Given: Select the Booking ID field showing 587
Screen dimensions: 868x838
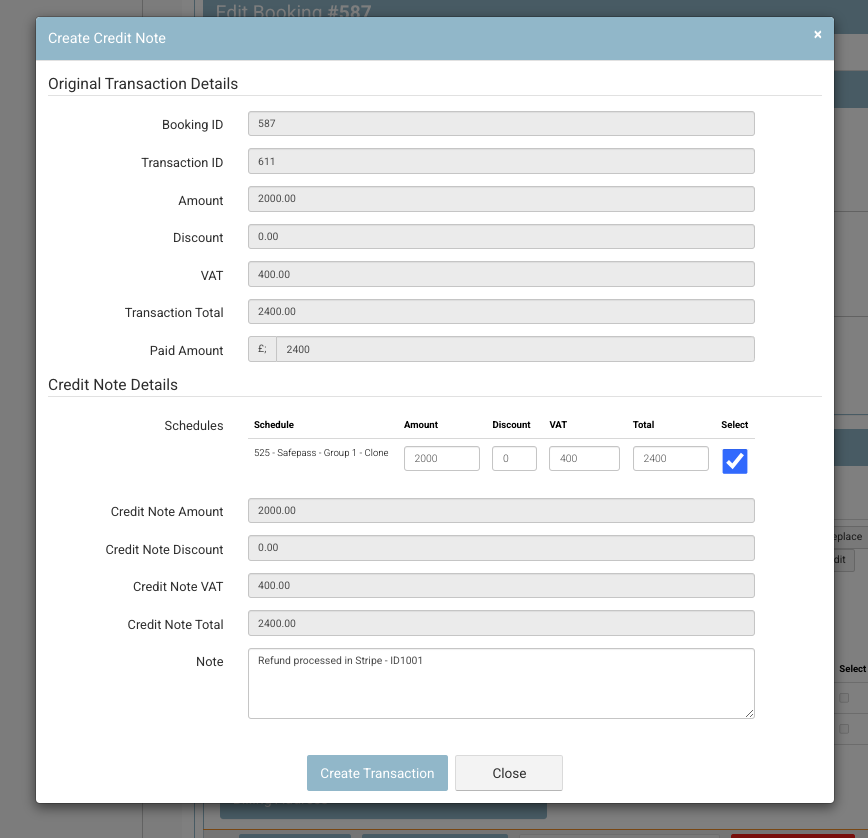Looking at the screenshot, I should [501, 123].
